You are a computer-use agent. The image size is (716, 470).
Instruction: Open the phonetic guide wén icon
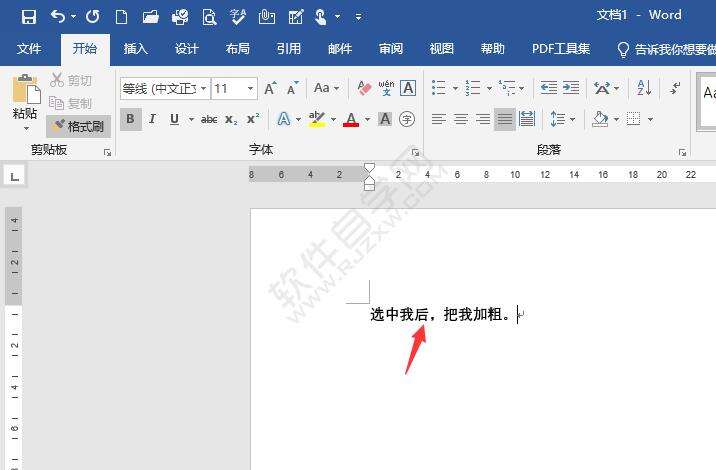tap(386, 88)
